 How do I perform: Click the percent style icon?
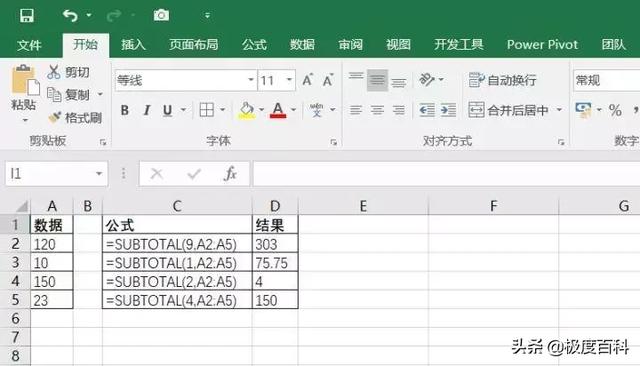pos(615,110)
